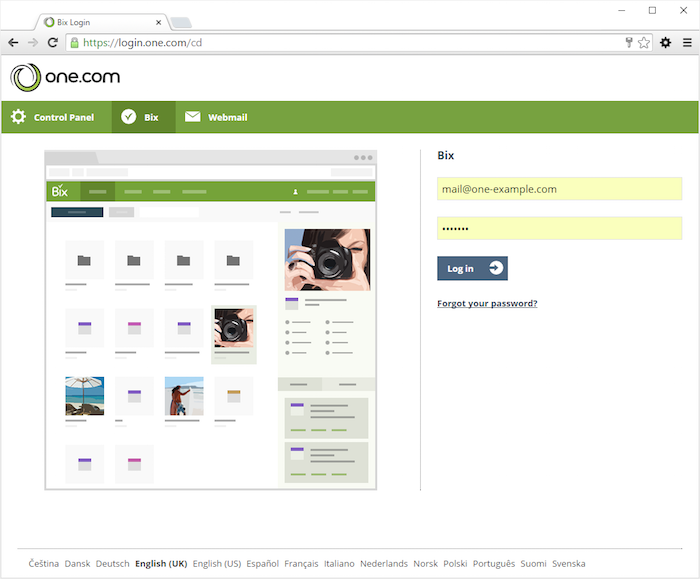
Task: Switch language to Français
Action: click(301, 563)
